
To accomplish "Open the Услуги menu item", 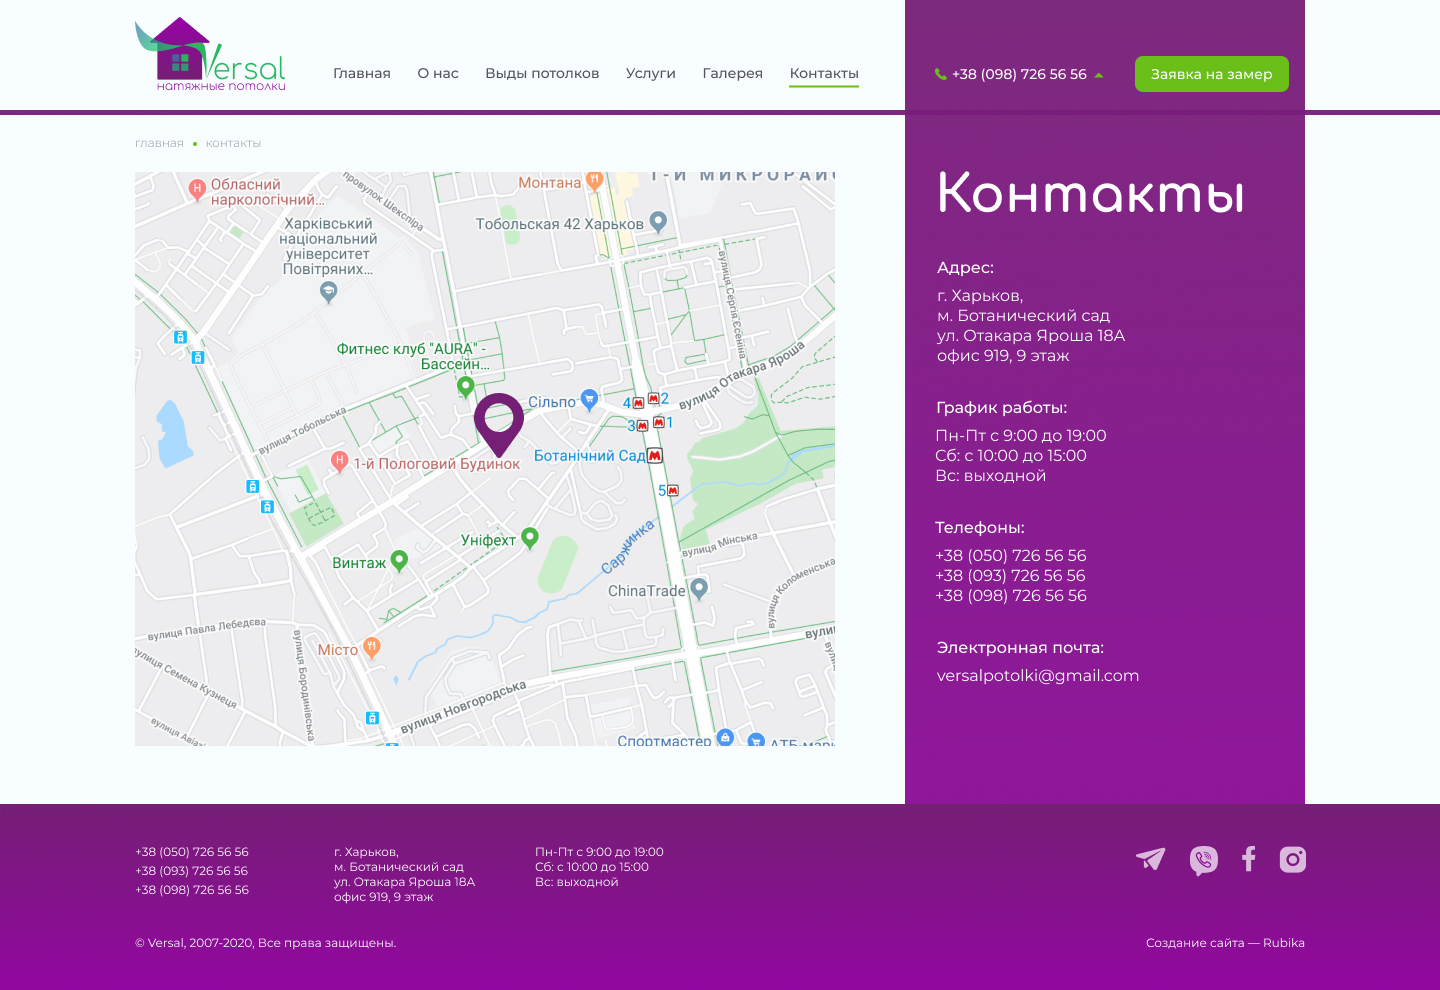I will coord(651,73).
